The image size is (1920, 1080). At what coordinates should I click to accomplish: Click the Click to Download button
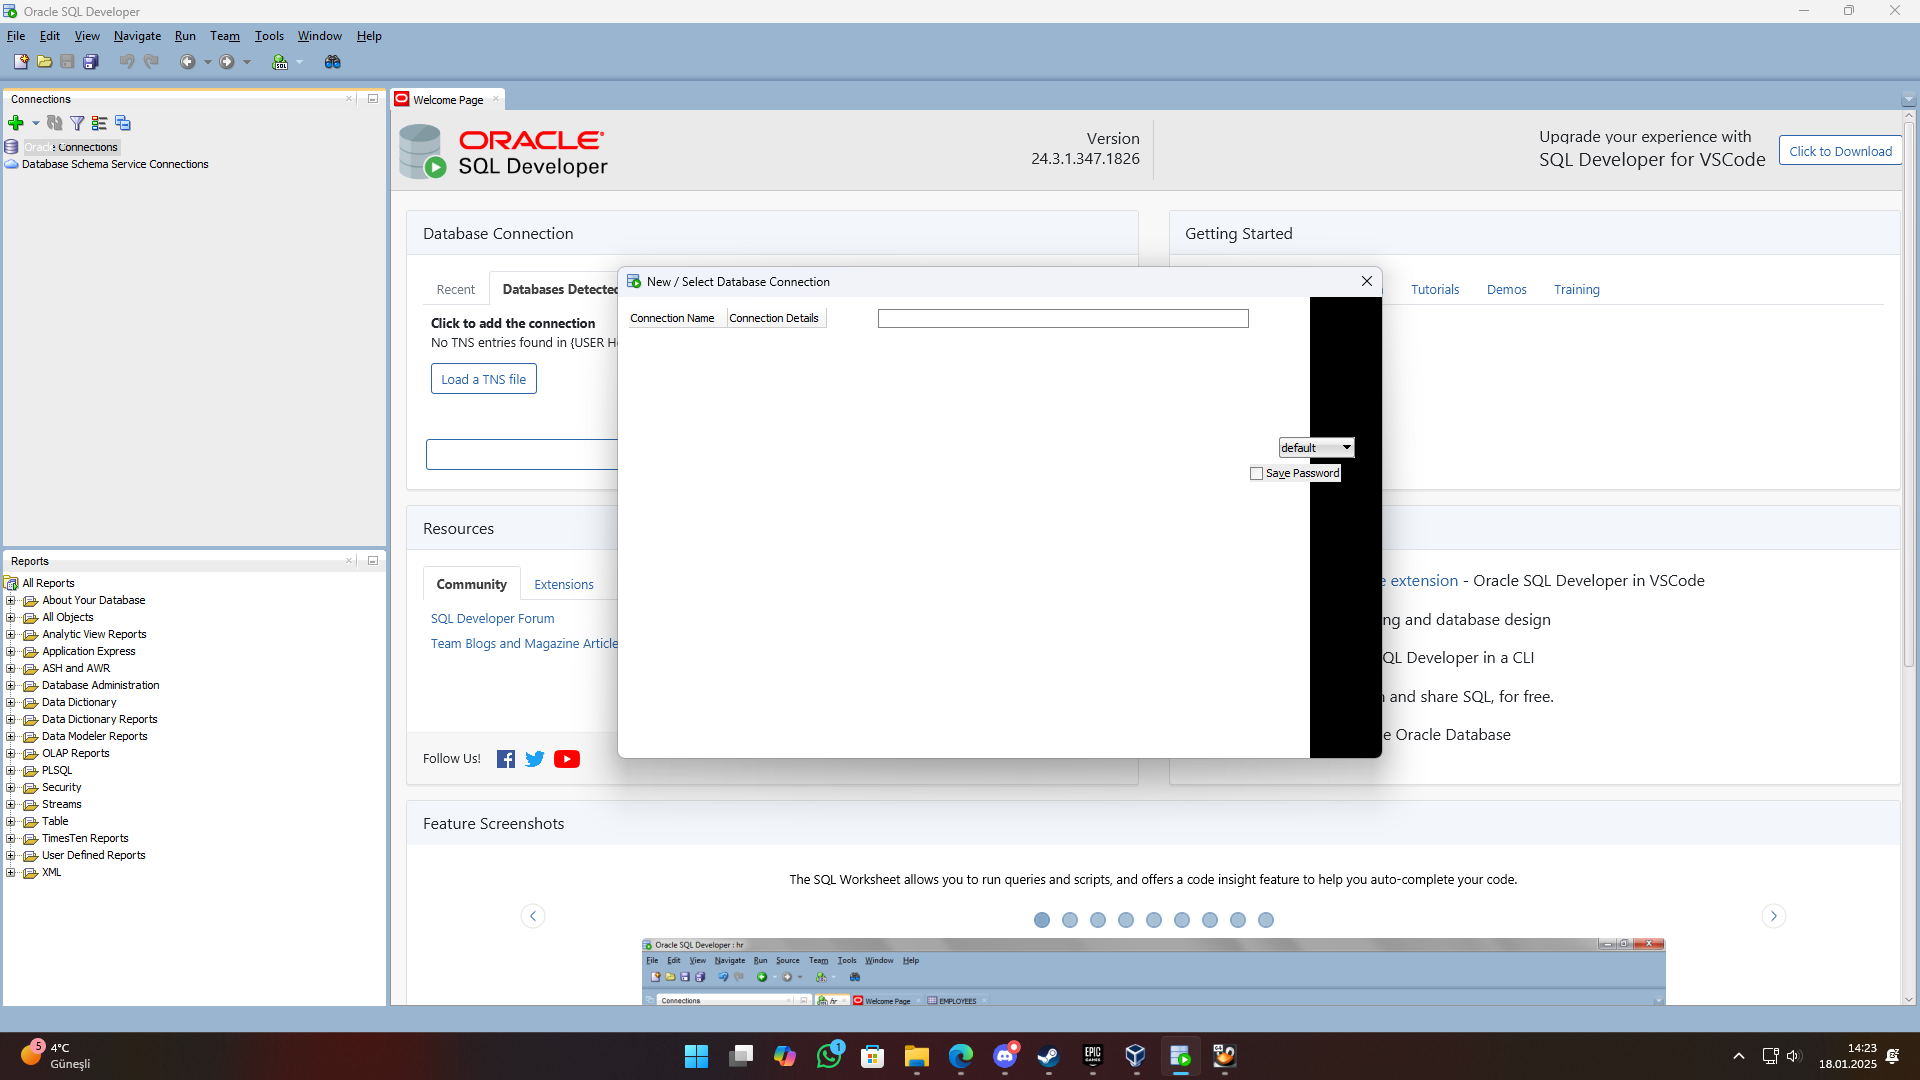(x=1840, y=151)
